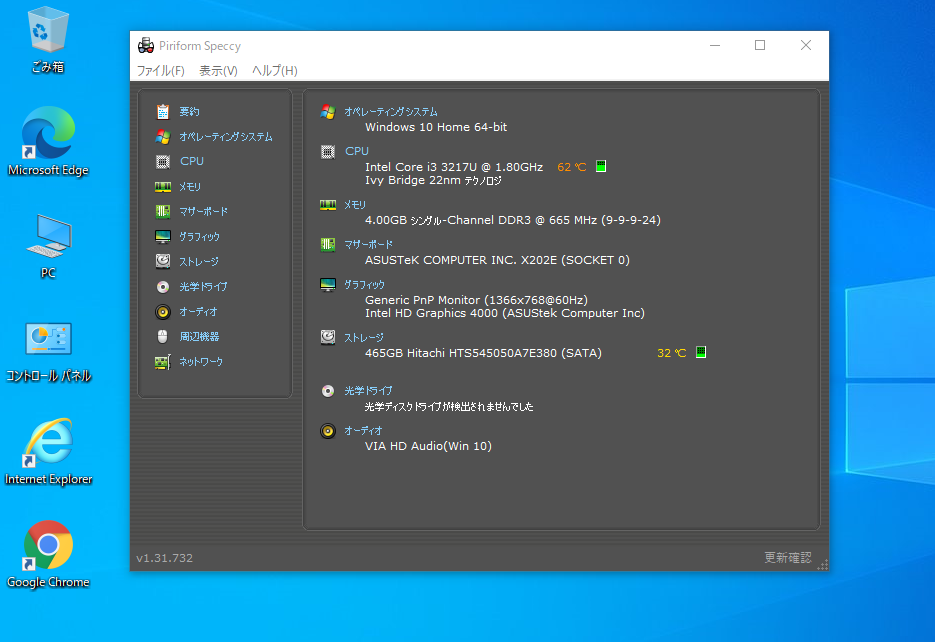Click the Speccy app icon in title bar
The image size is (935, 642).
[x=146, y=45]
